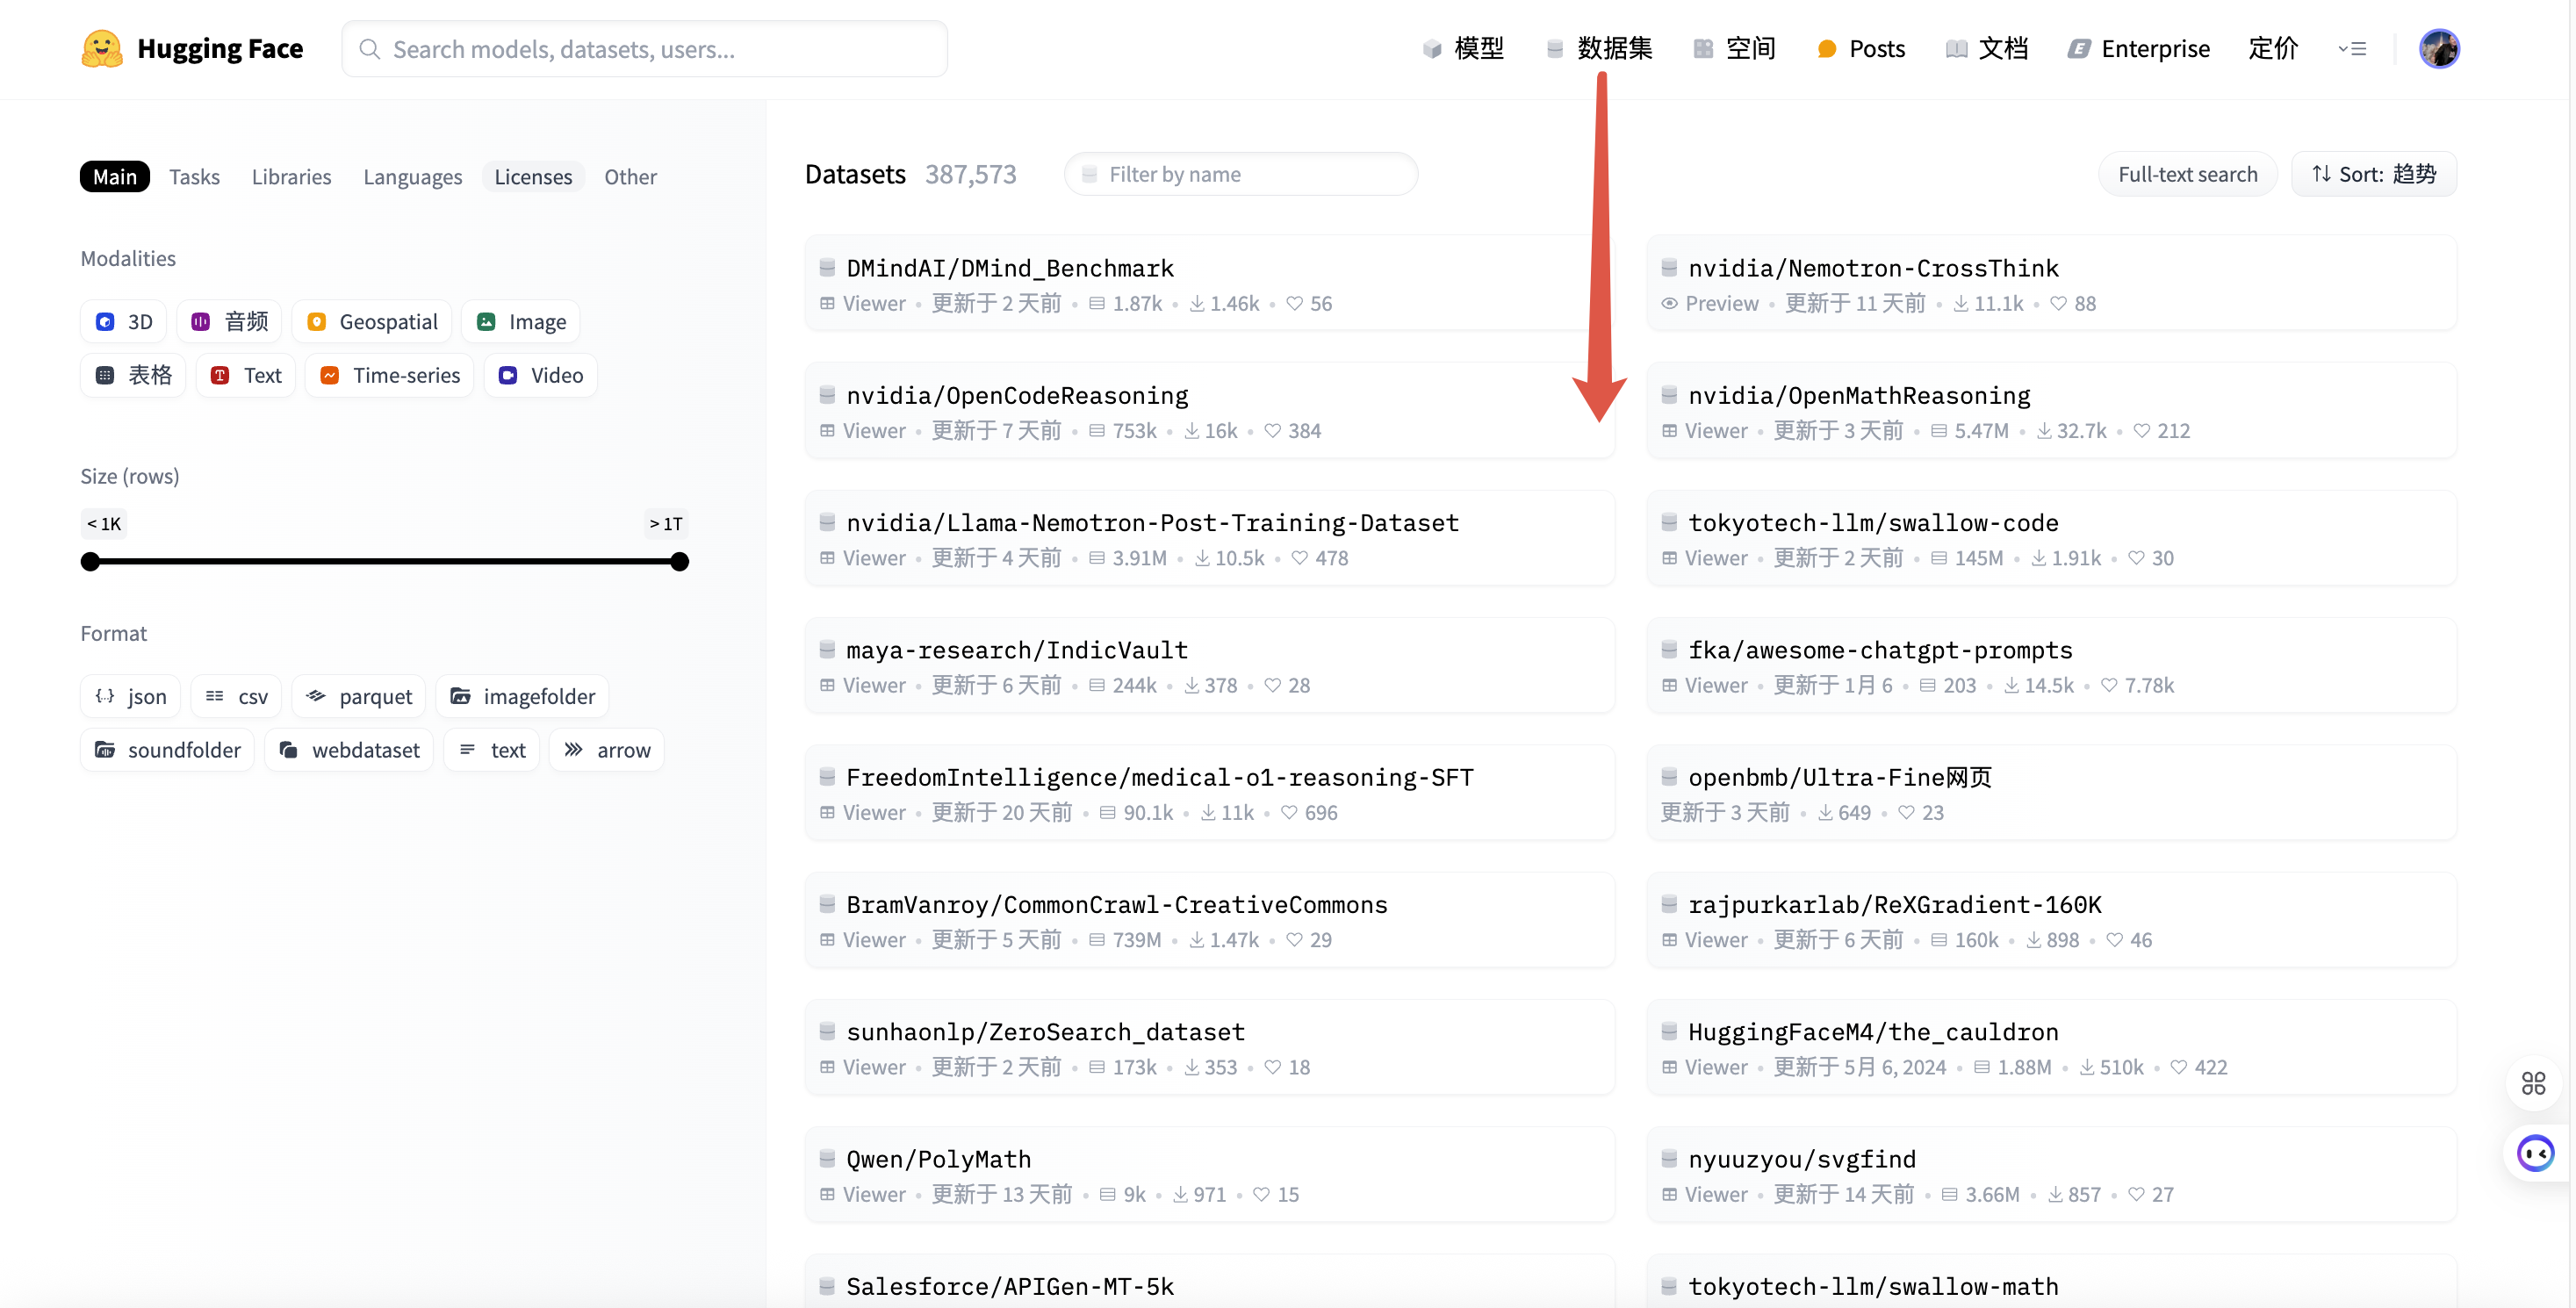The width and height of the screenshot is (2576, 1308).
Task: Toggle the json format filter
Action: click(130, 696)
